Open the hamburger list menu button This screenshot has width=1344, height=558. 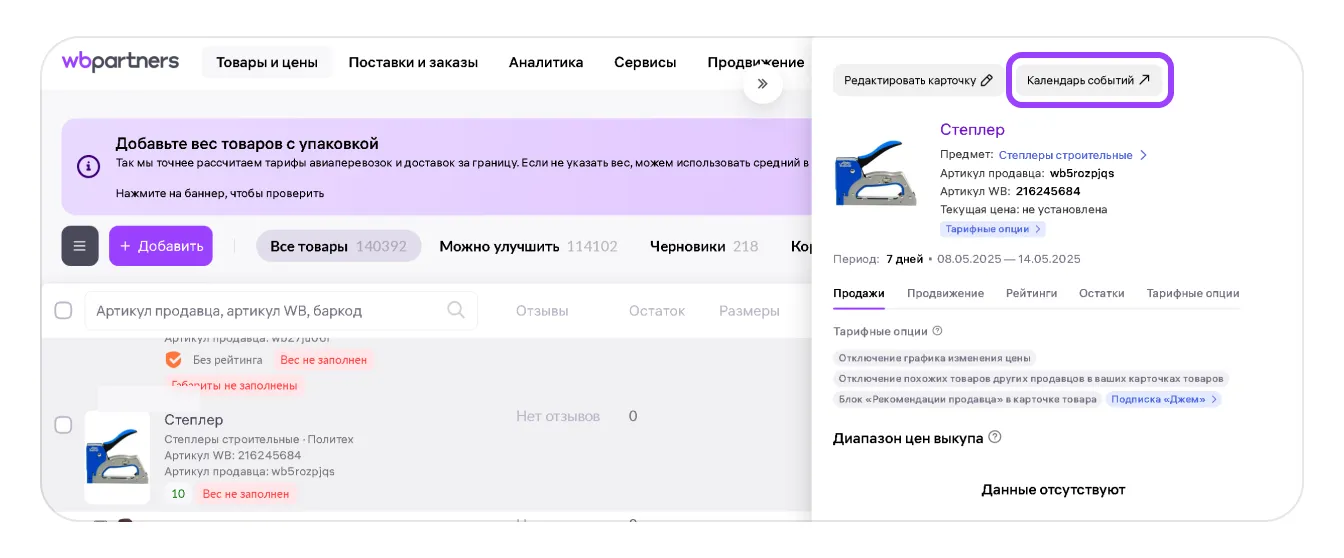[80, 246]
